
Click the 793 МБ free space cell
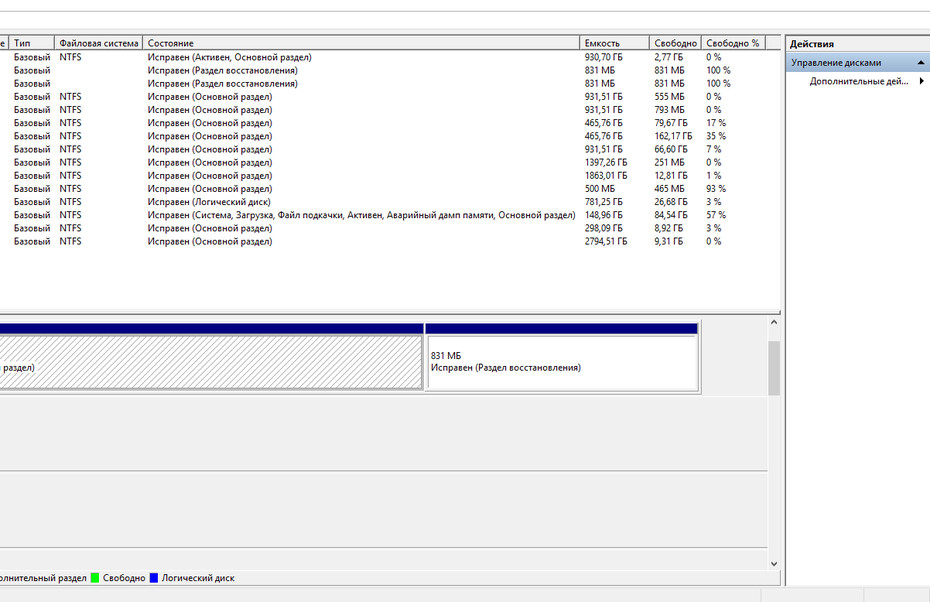pyautogui.click(x=669, y=110)
